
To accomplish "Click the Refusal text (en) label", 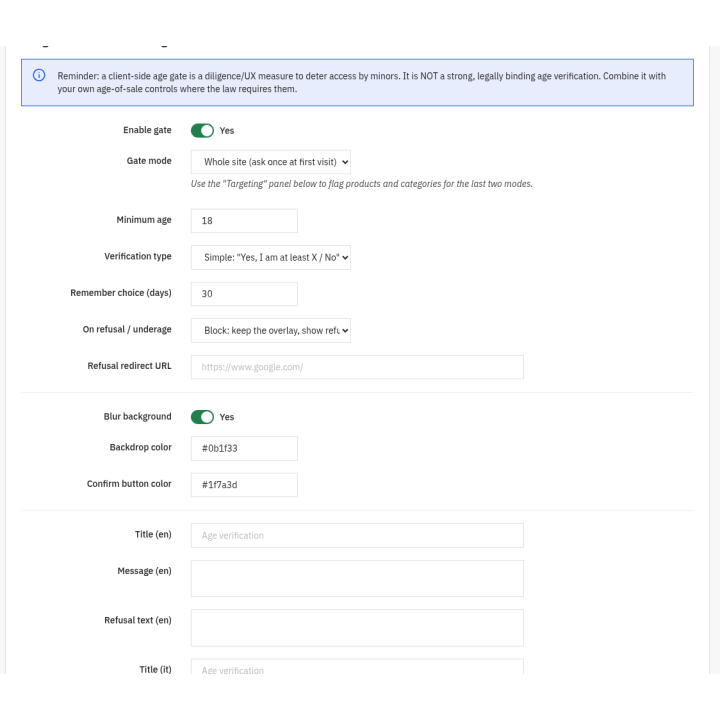I will coord(138,620).
